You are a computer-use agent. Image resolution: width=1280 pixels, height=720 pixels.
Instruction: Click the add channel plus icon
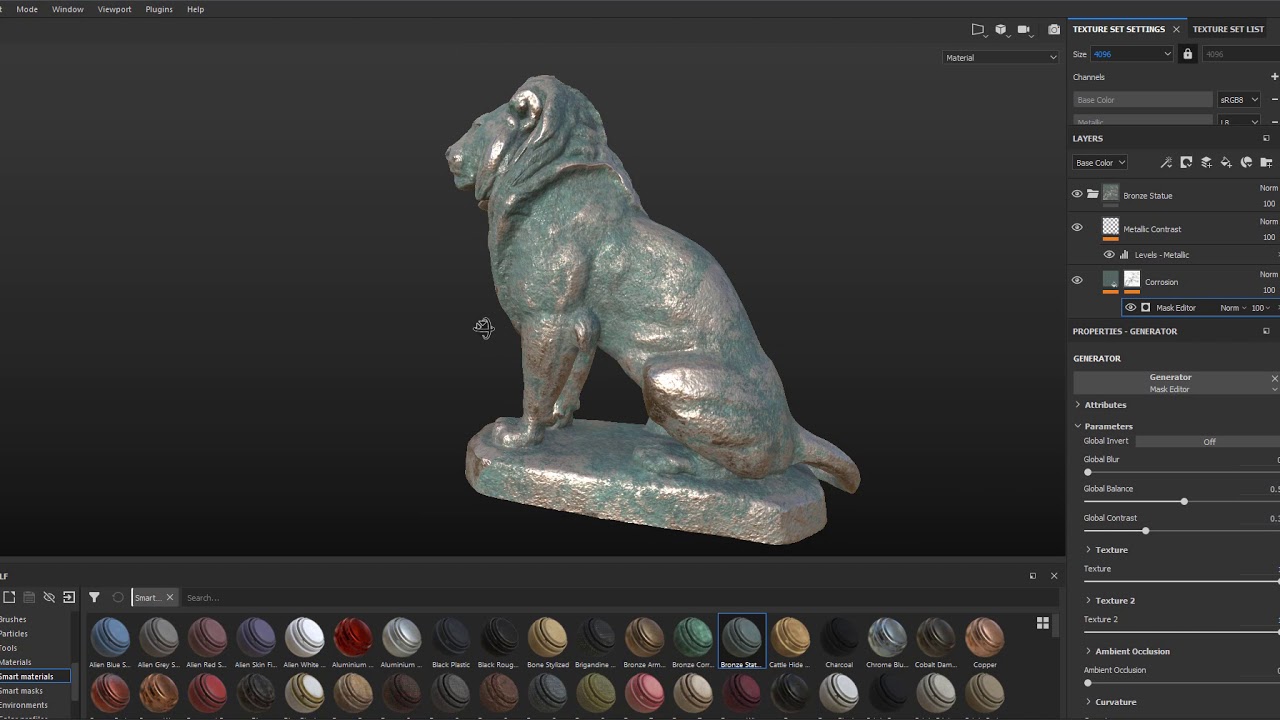point(1274,77)
